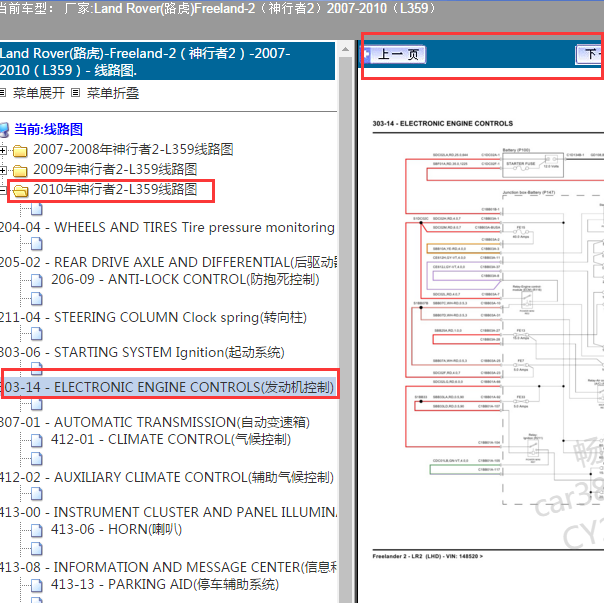This screenshot has width=604, height=603.
Task: Open 413-13 PARKING AID diagram
Action: pos(165,585)
